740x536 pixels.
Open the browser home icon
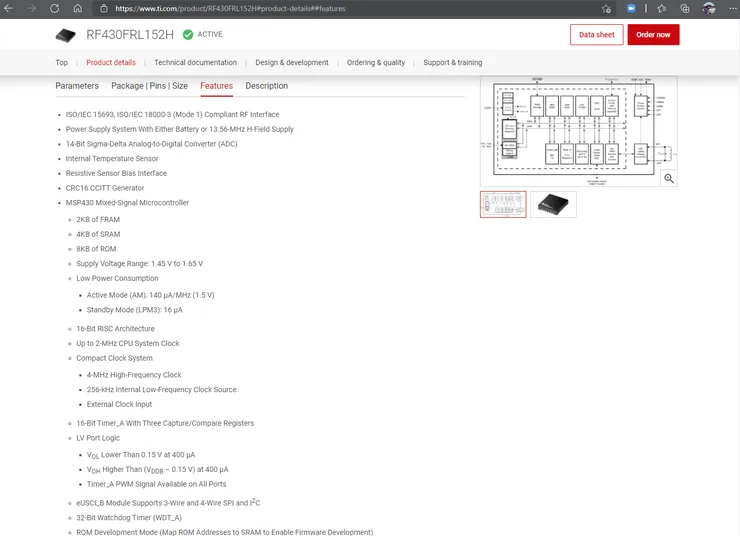[78, 8]
